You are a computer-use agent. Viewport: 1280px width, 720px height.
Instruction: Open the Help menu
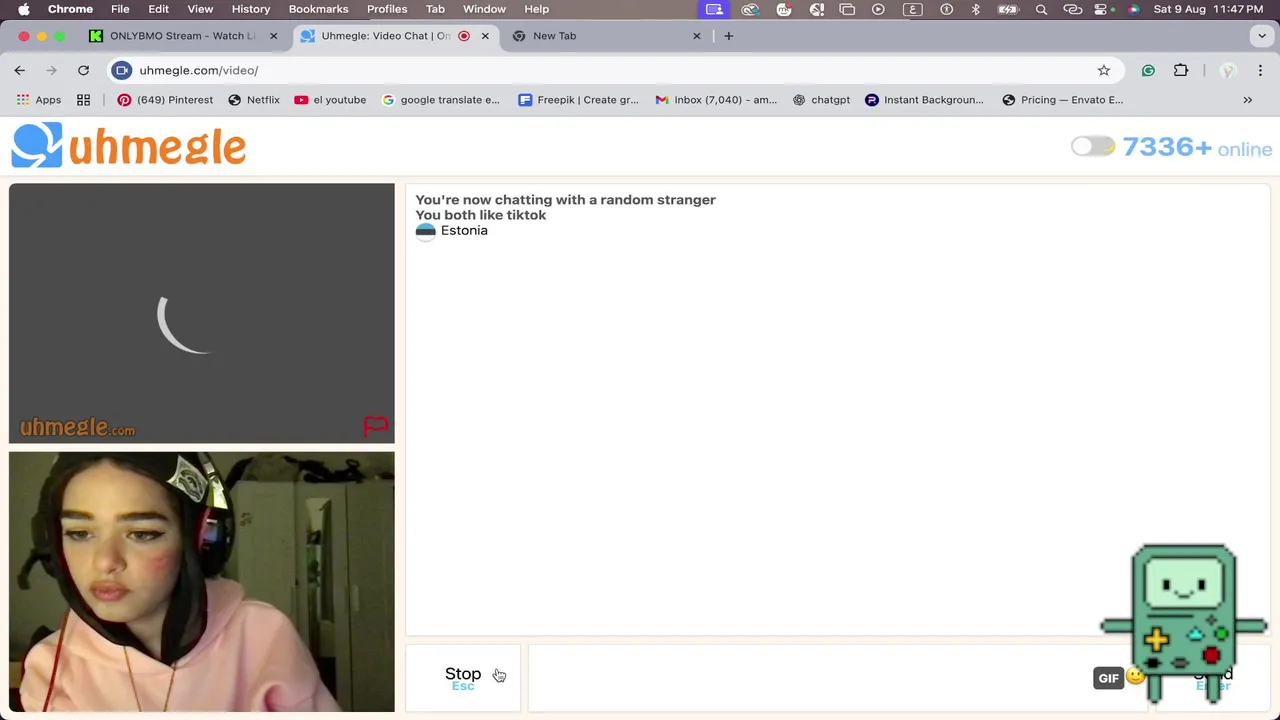point(537,9)
